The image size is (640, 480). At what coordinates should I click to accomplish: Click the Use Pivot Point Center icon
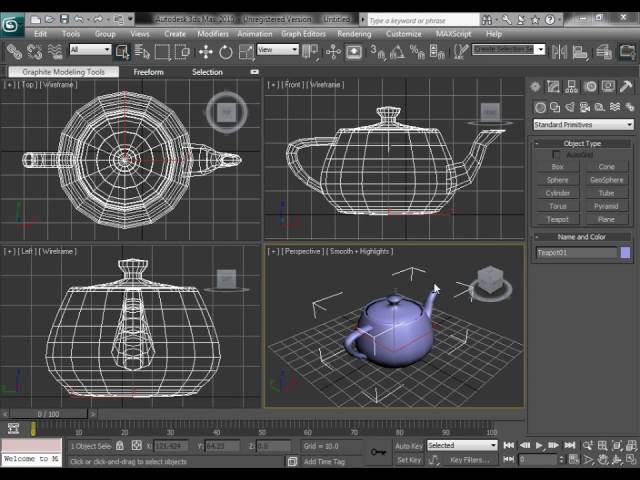click(310, 52)
